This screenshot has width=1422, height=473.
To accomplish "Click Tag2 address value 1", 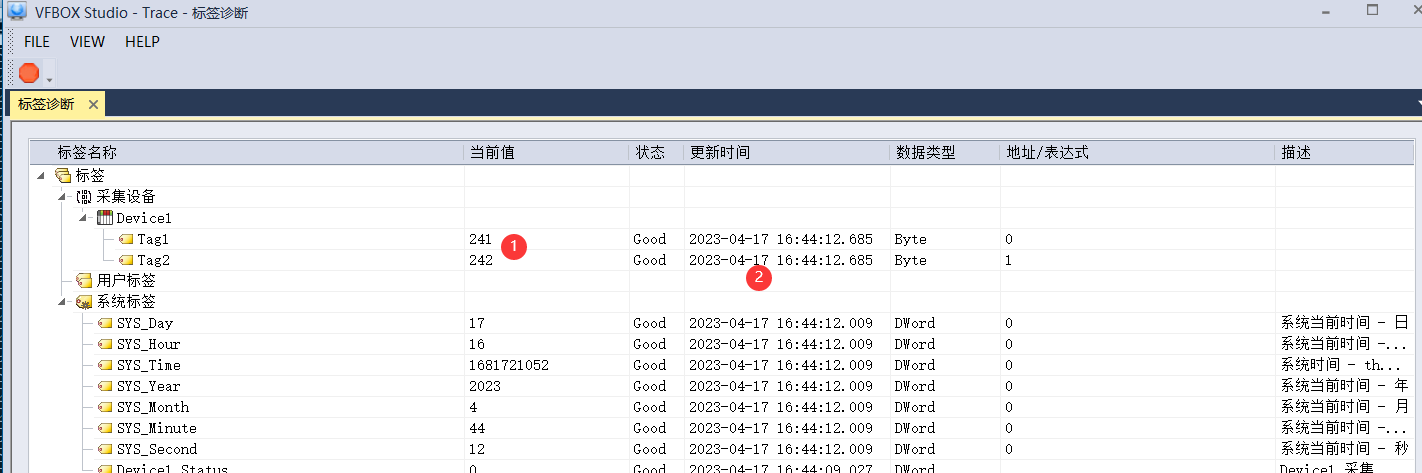I will click(x=1009, y=260).
